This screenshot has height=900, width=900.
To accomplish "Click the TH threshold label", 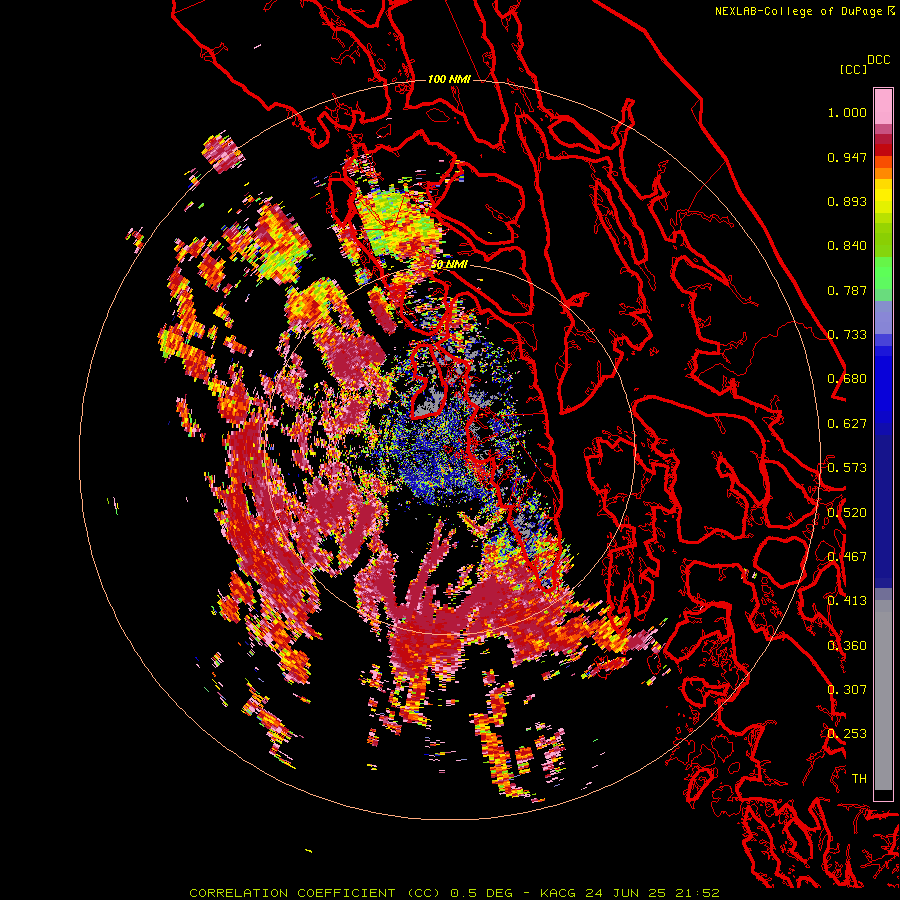I will click(x=859, y=779).
